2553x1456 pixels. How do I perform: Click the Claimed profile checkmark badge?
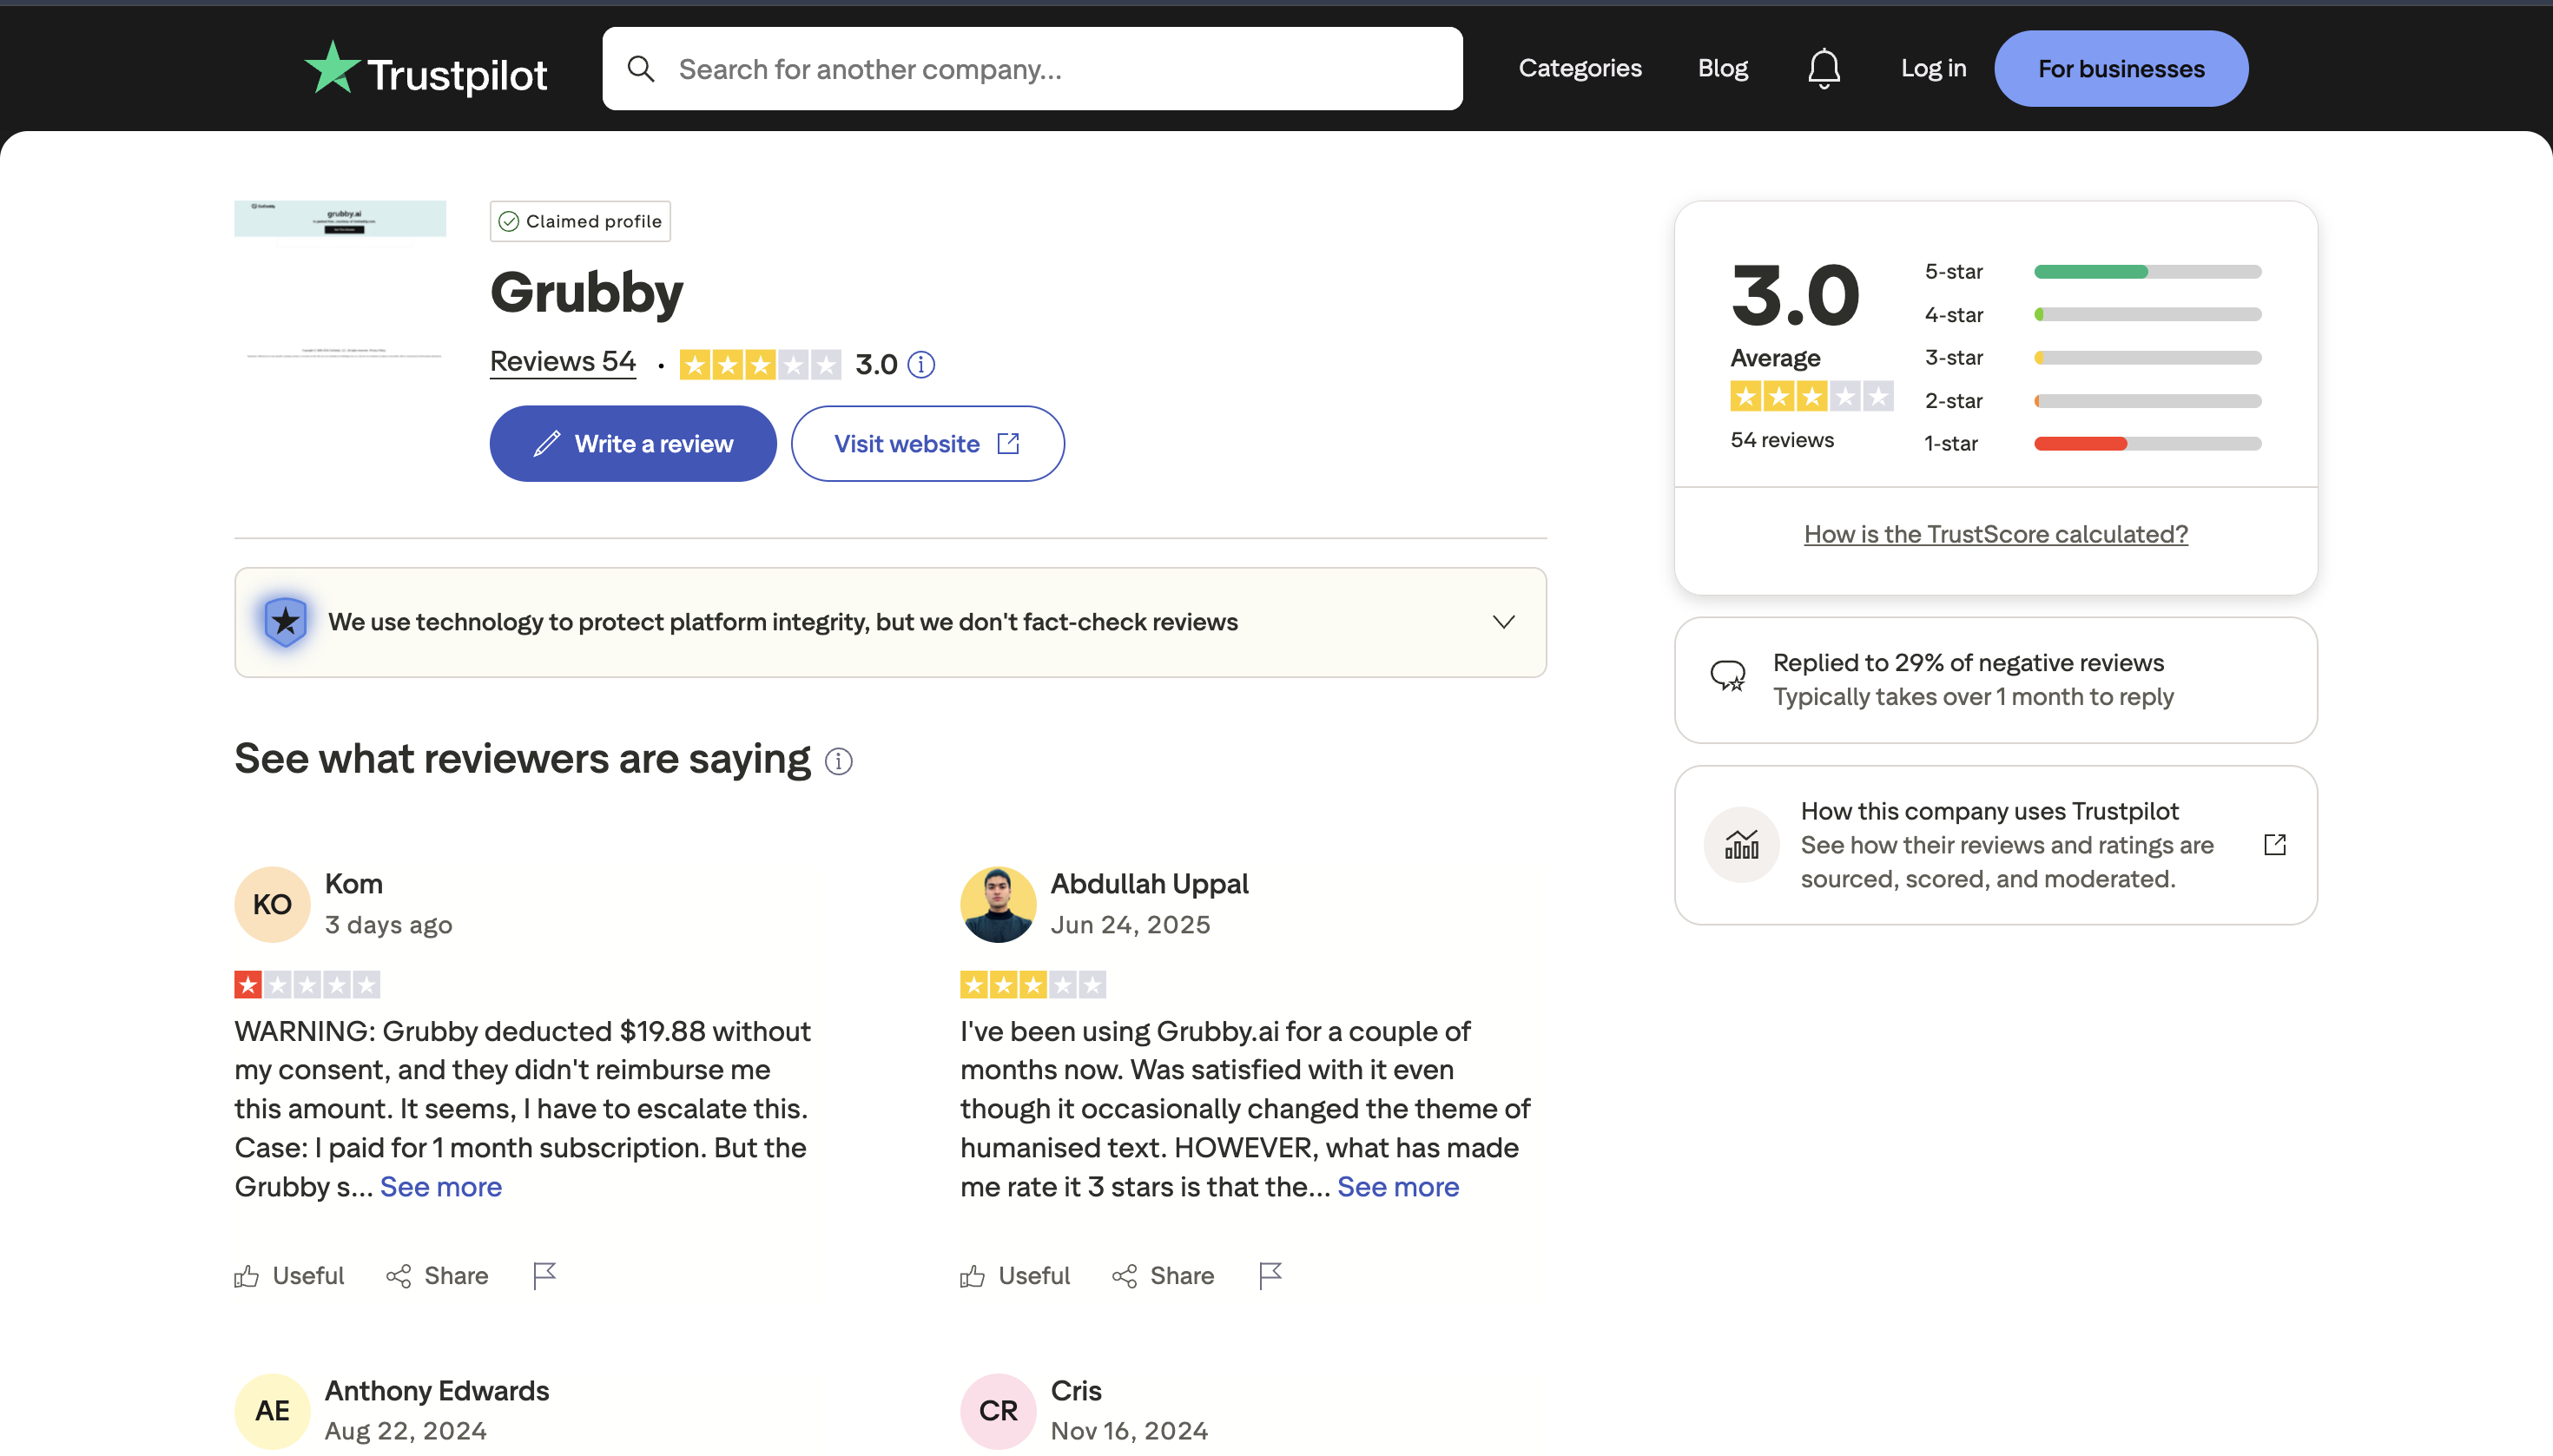coord(508,221)
